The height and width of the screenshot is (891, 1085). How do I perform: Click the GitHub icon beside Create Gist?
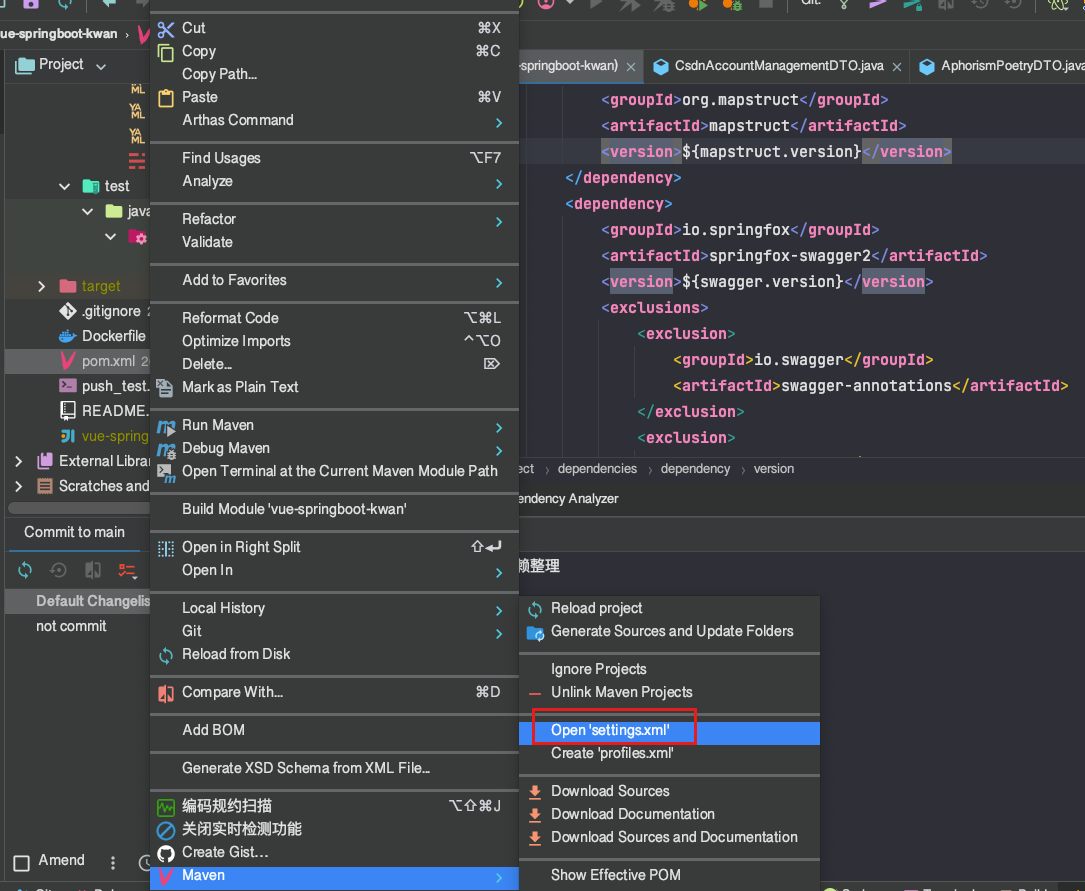click(x=166, y=853)
